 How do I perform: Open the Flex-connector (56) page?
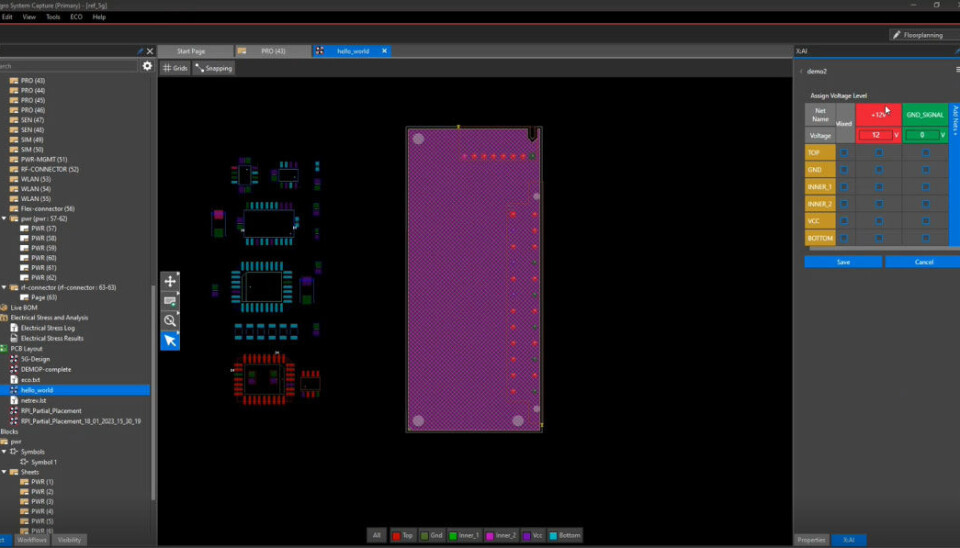pyautogui.click(x=47, y=209)
